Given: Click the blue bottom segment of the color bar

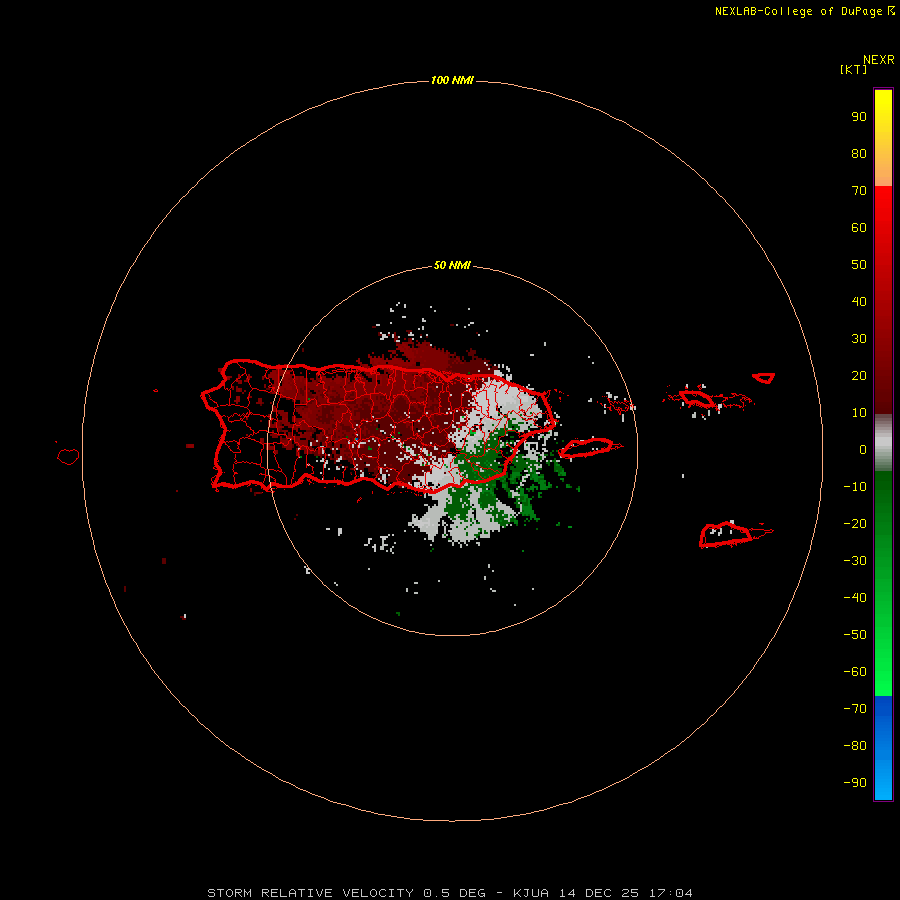Looking at the screenshot, I should point(883,748).
